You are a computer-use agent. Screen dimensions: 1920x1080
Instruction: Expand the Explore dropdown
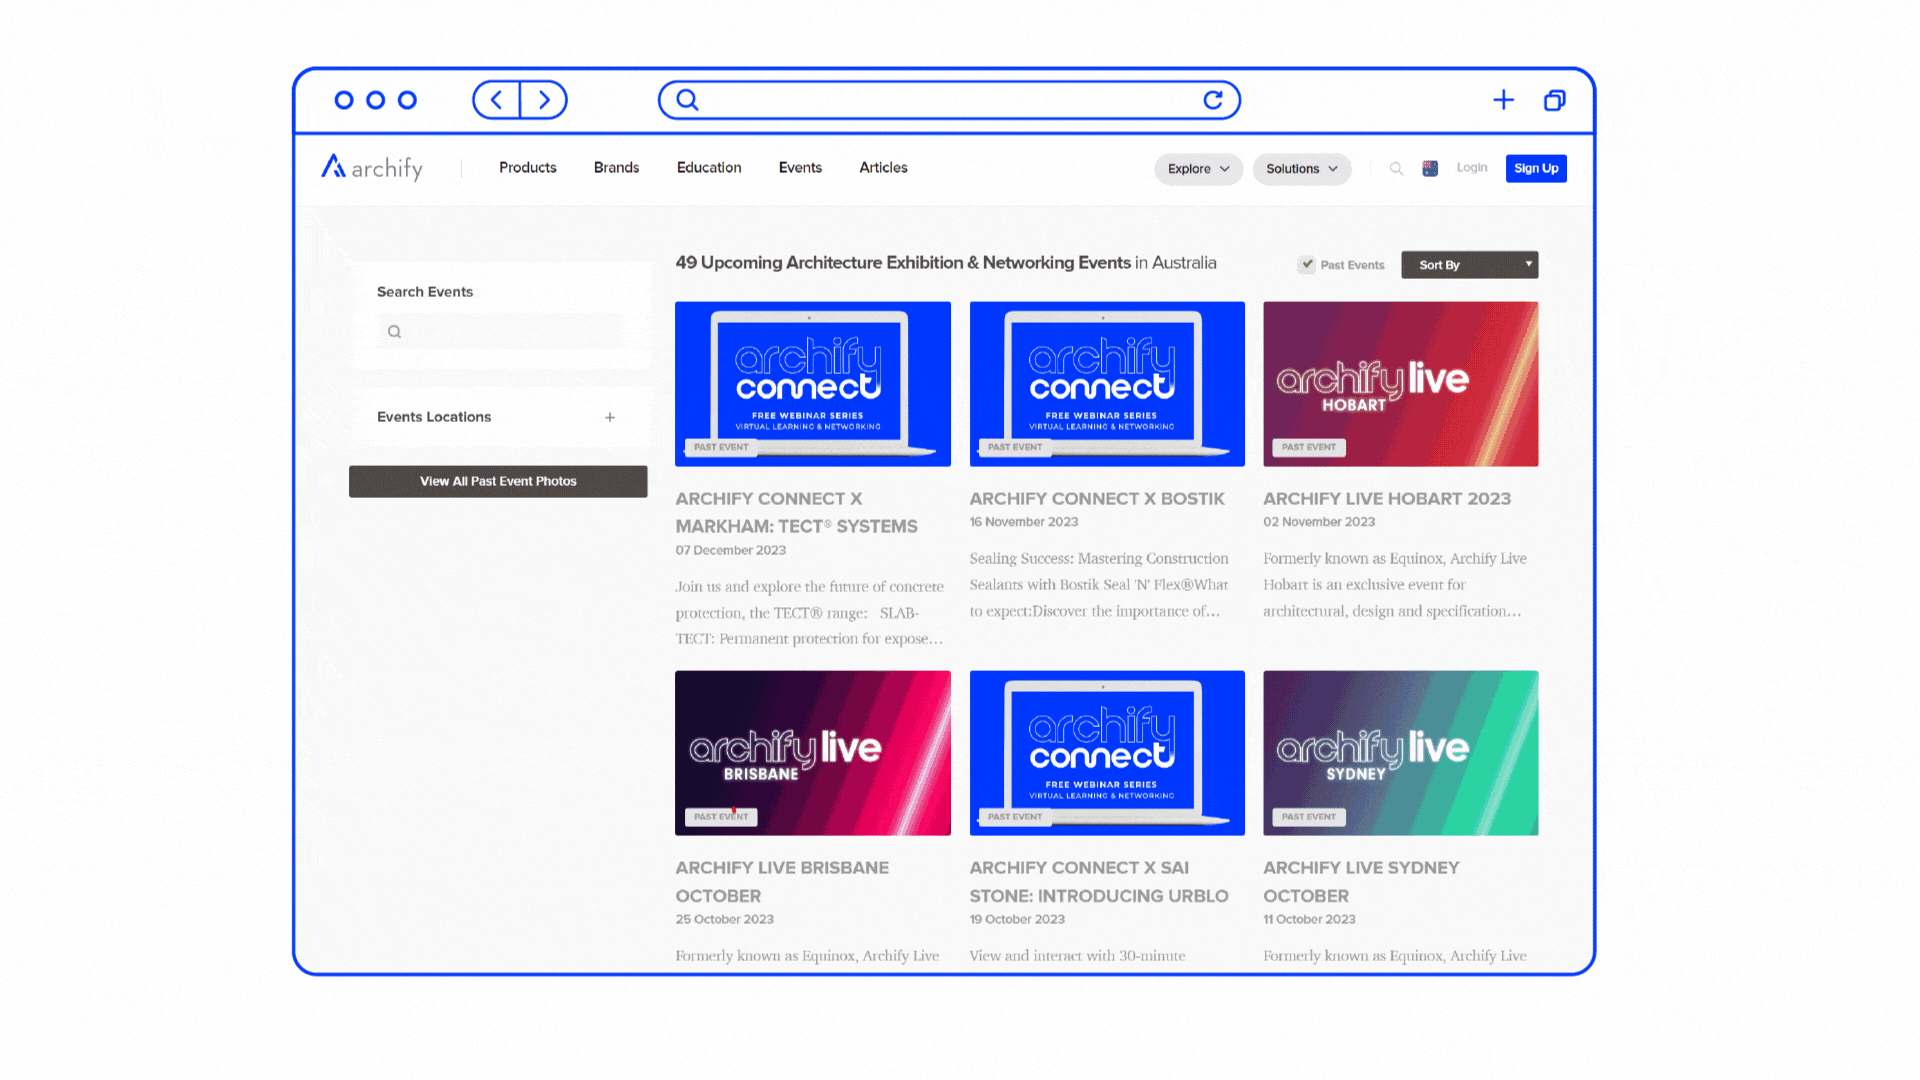(x=1198, y=168)
